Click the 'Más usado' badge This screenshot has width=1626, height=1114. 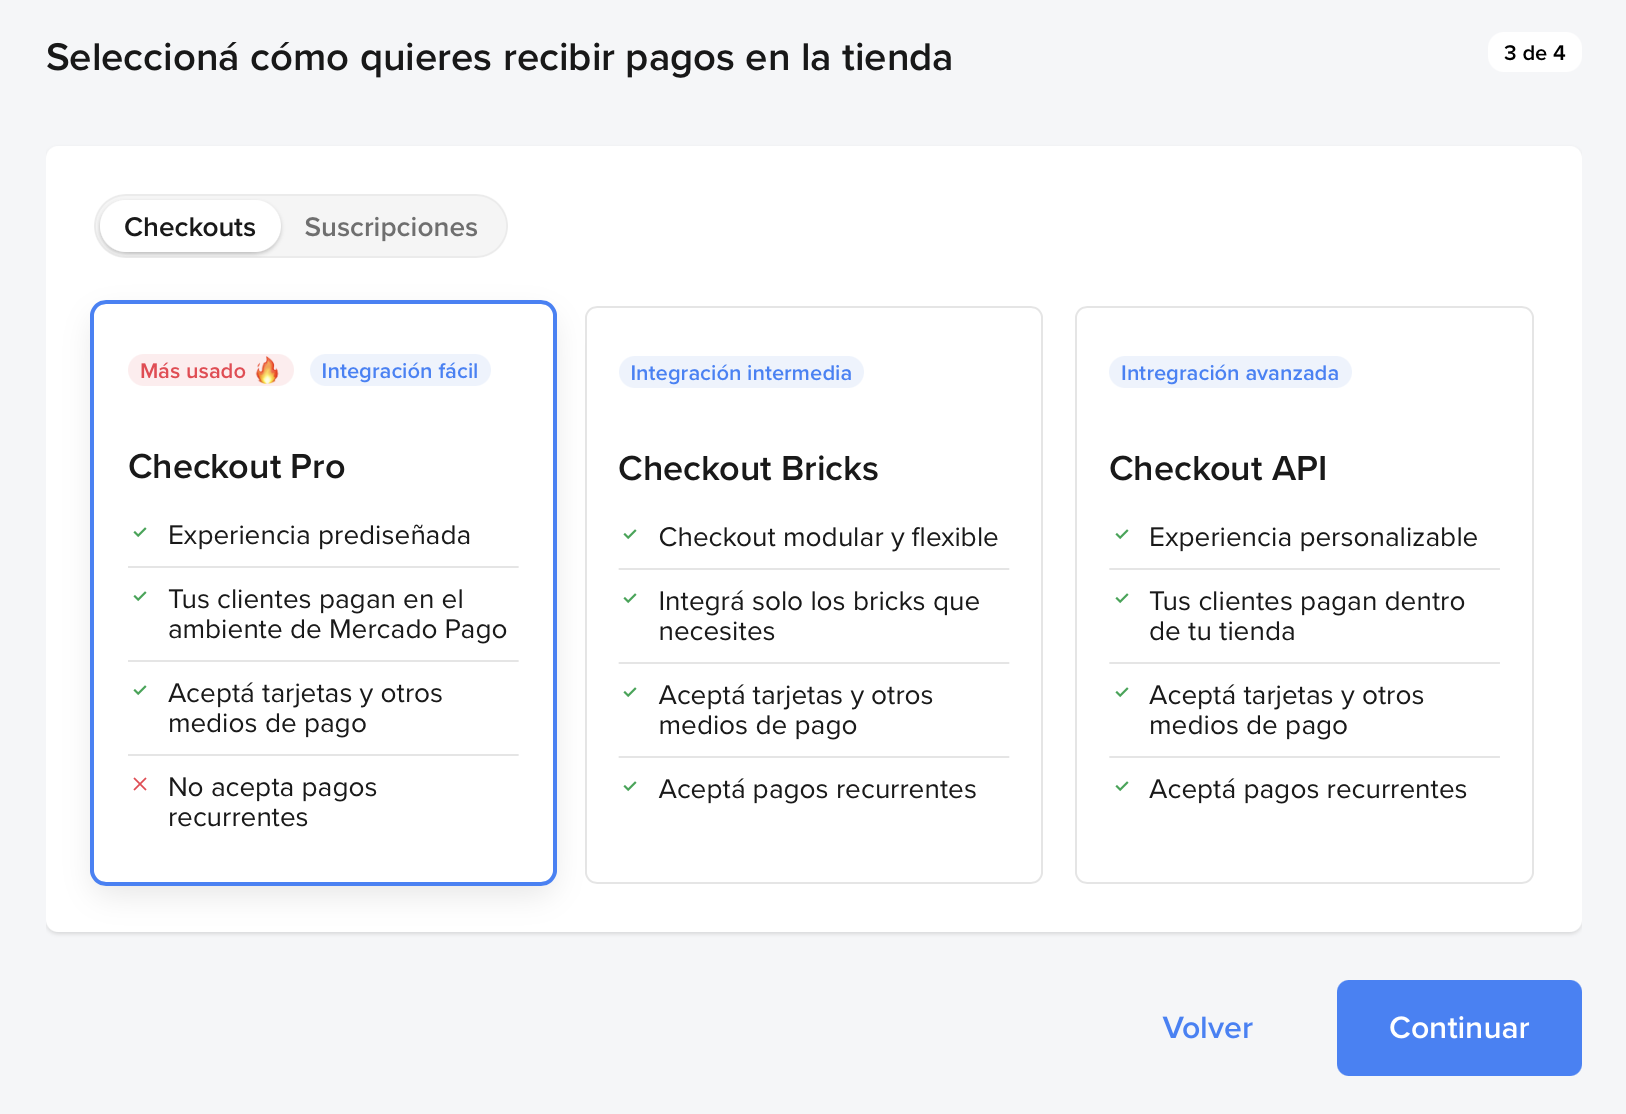(211, 371)
